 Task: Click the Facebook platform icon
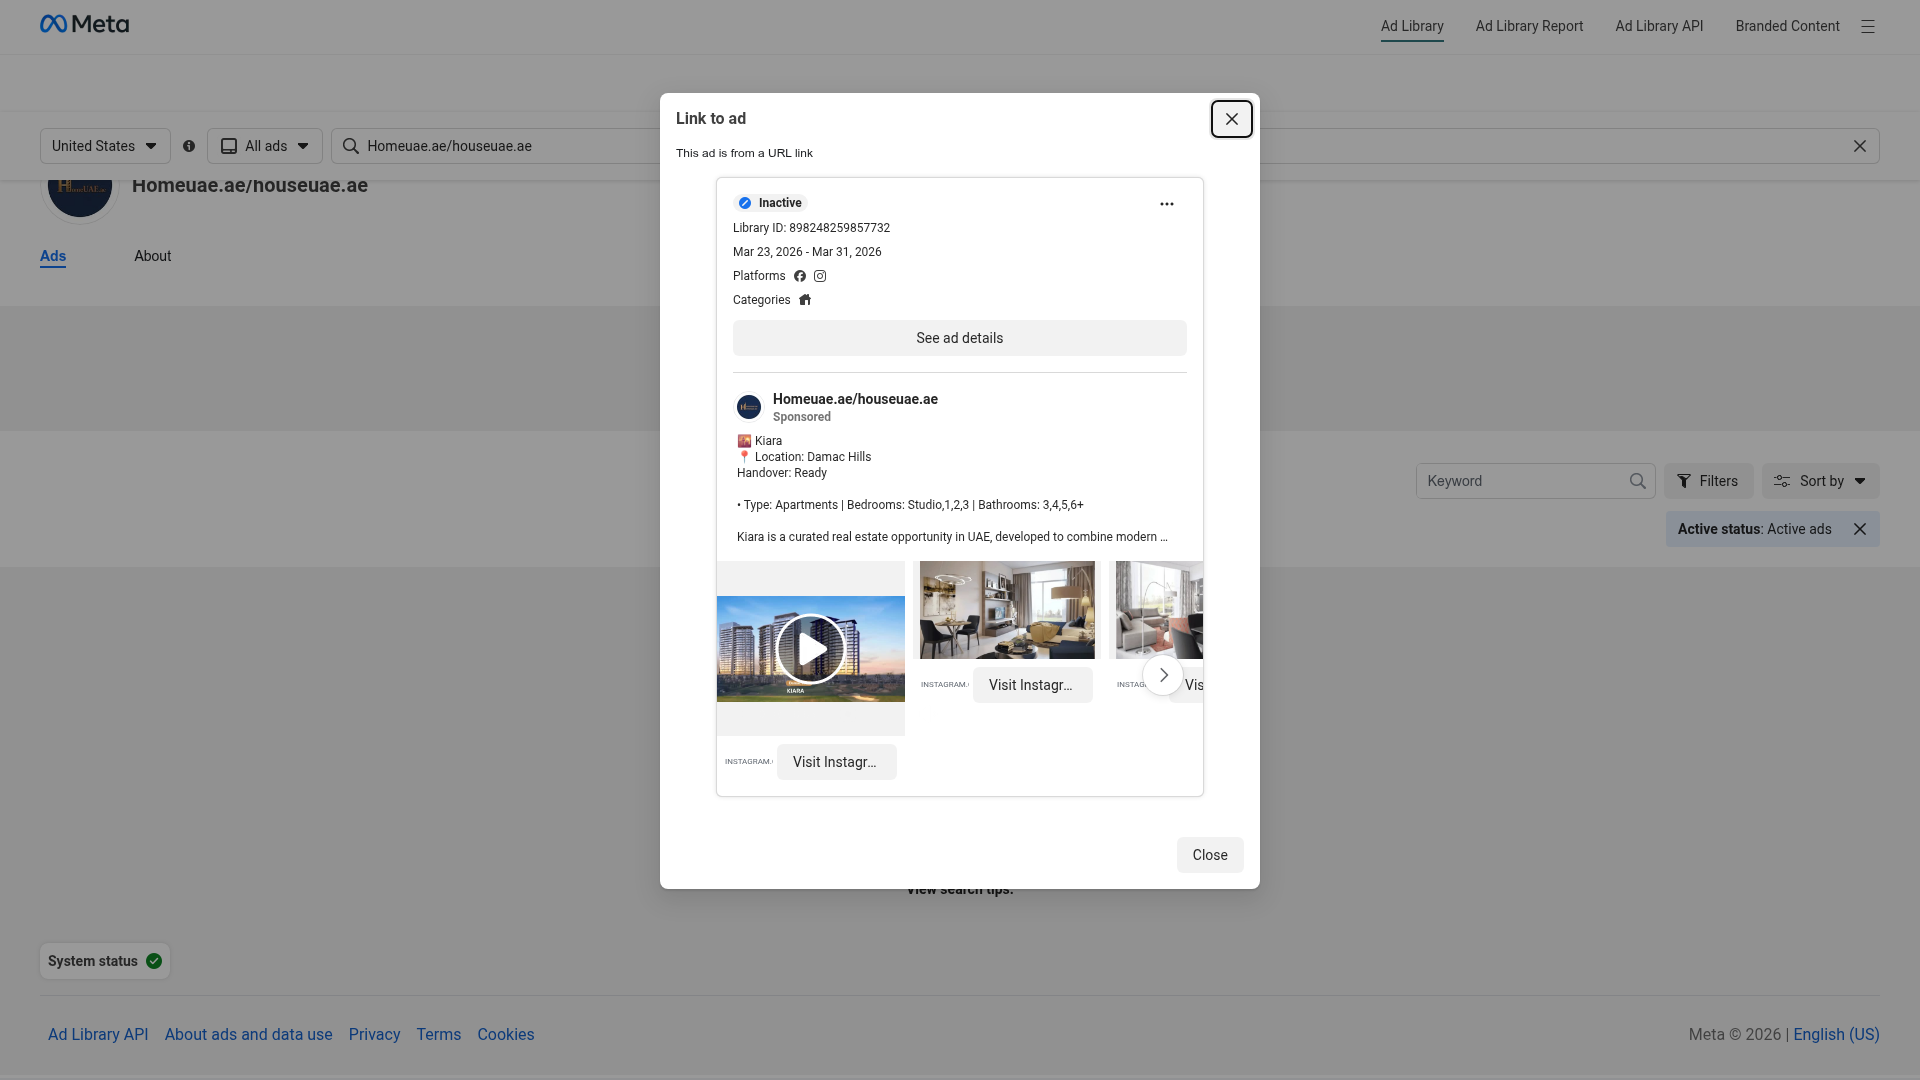800,276
